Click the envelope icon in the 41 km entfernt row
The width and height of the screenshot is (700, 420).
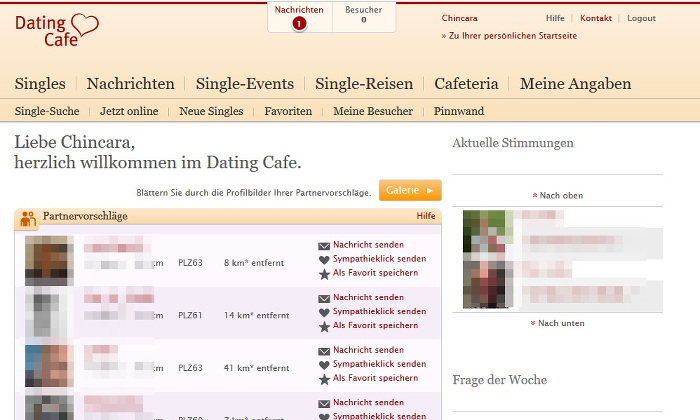324,351
